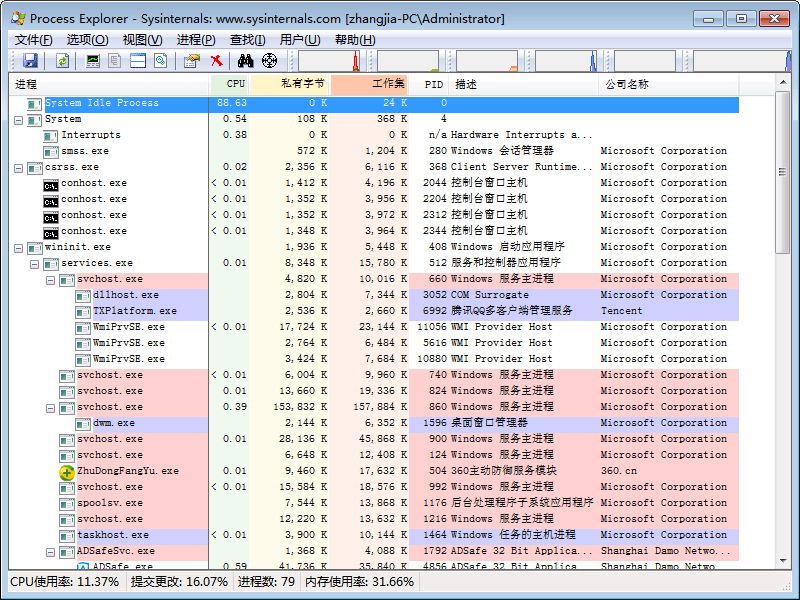Open the 文件(F) menu

33,40
